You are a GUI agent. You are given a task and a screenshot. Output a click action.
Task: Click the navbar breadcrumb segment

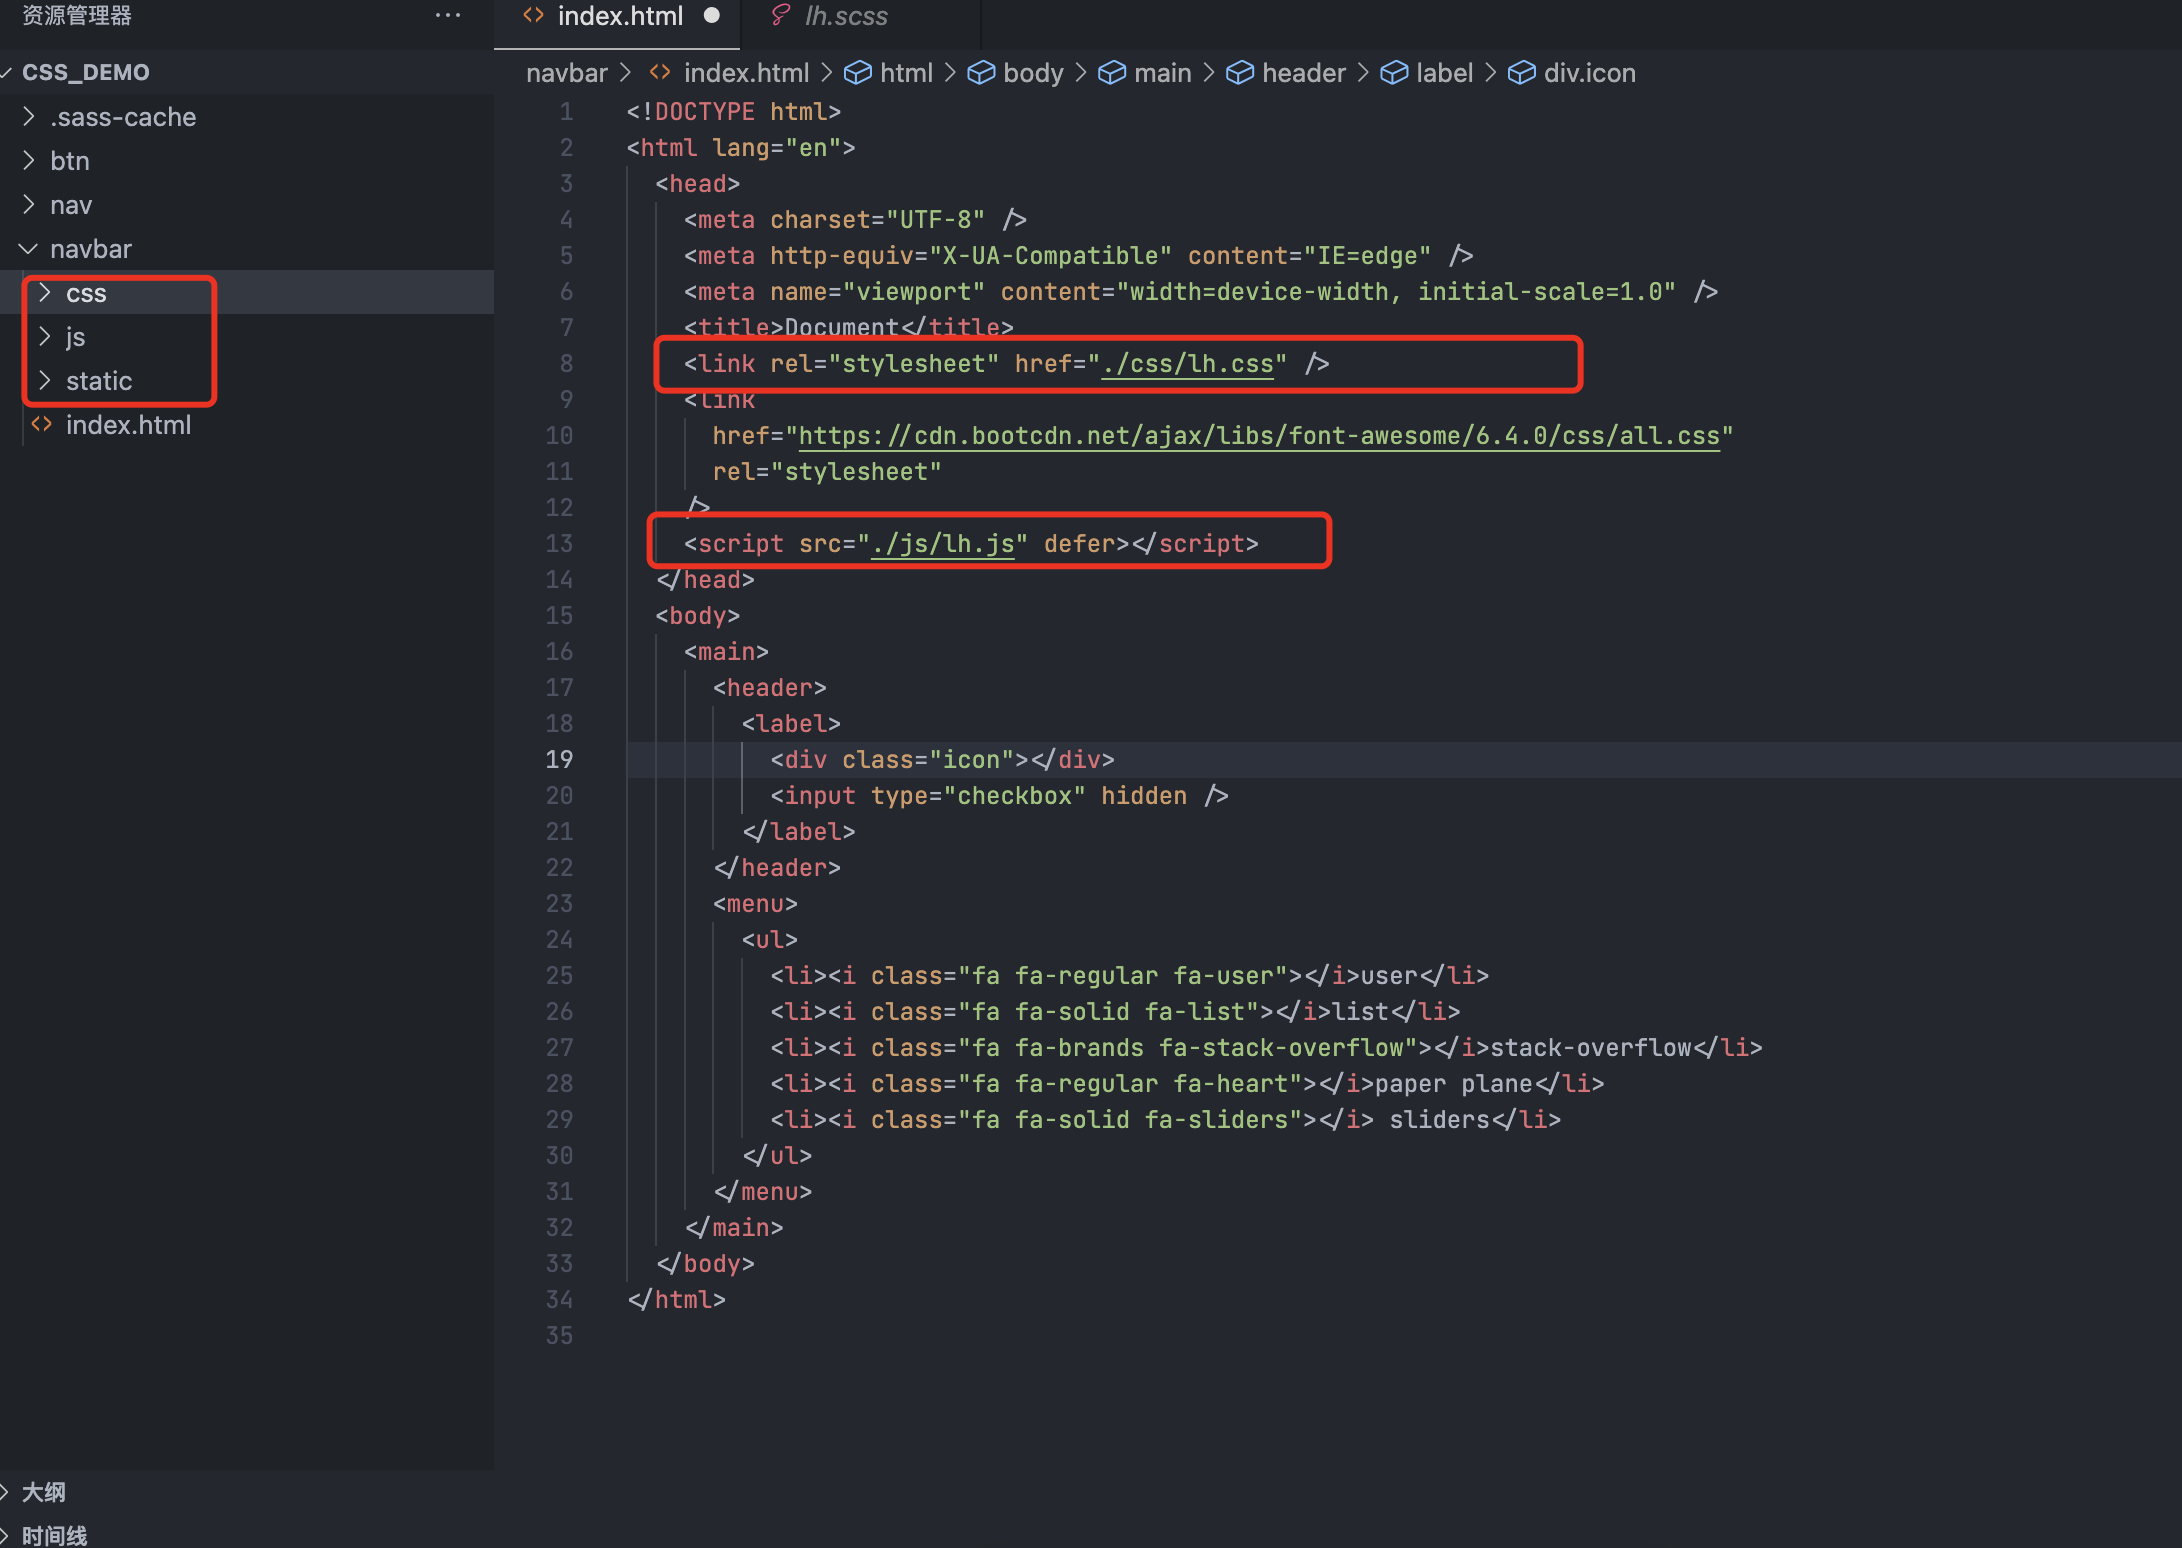point(567,73)
